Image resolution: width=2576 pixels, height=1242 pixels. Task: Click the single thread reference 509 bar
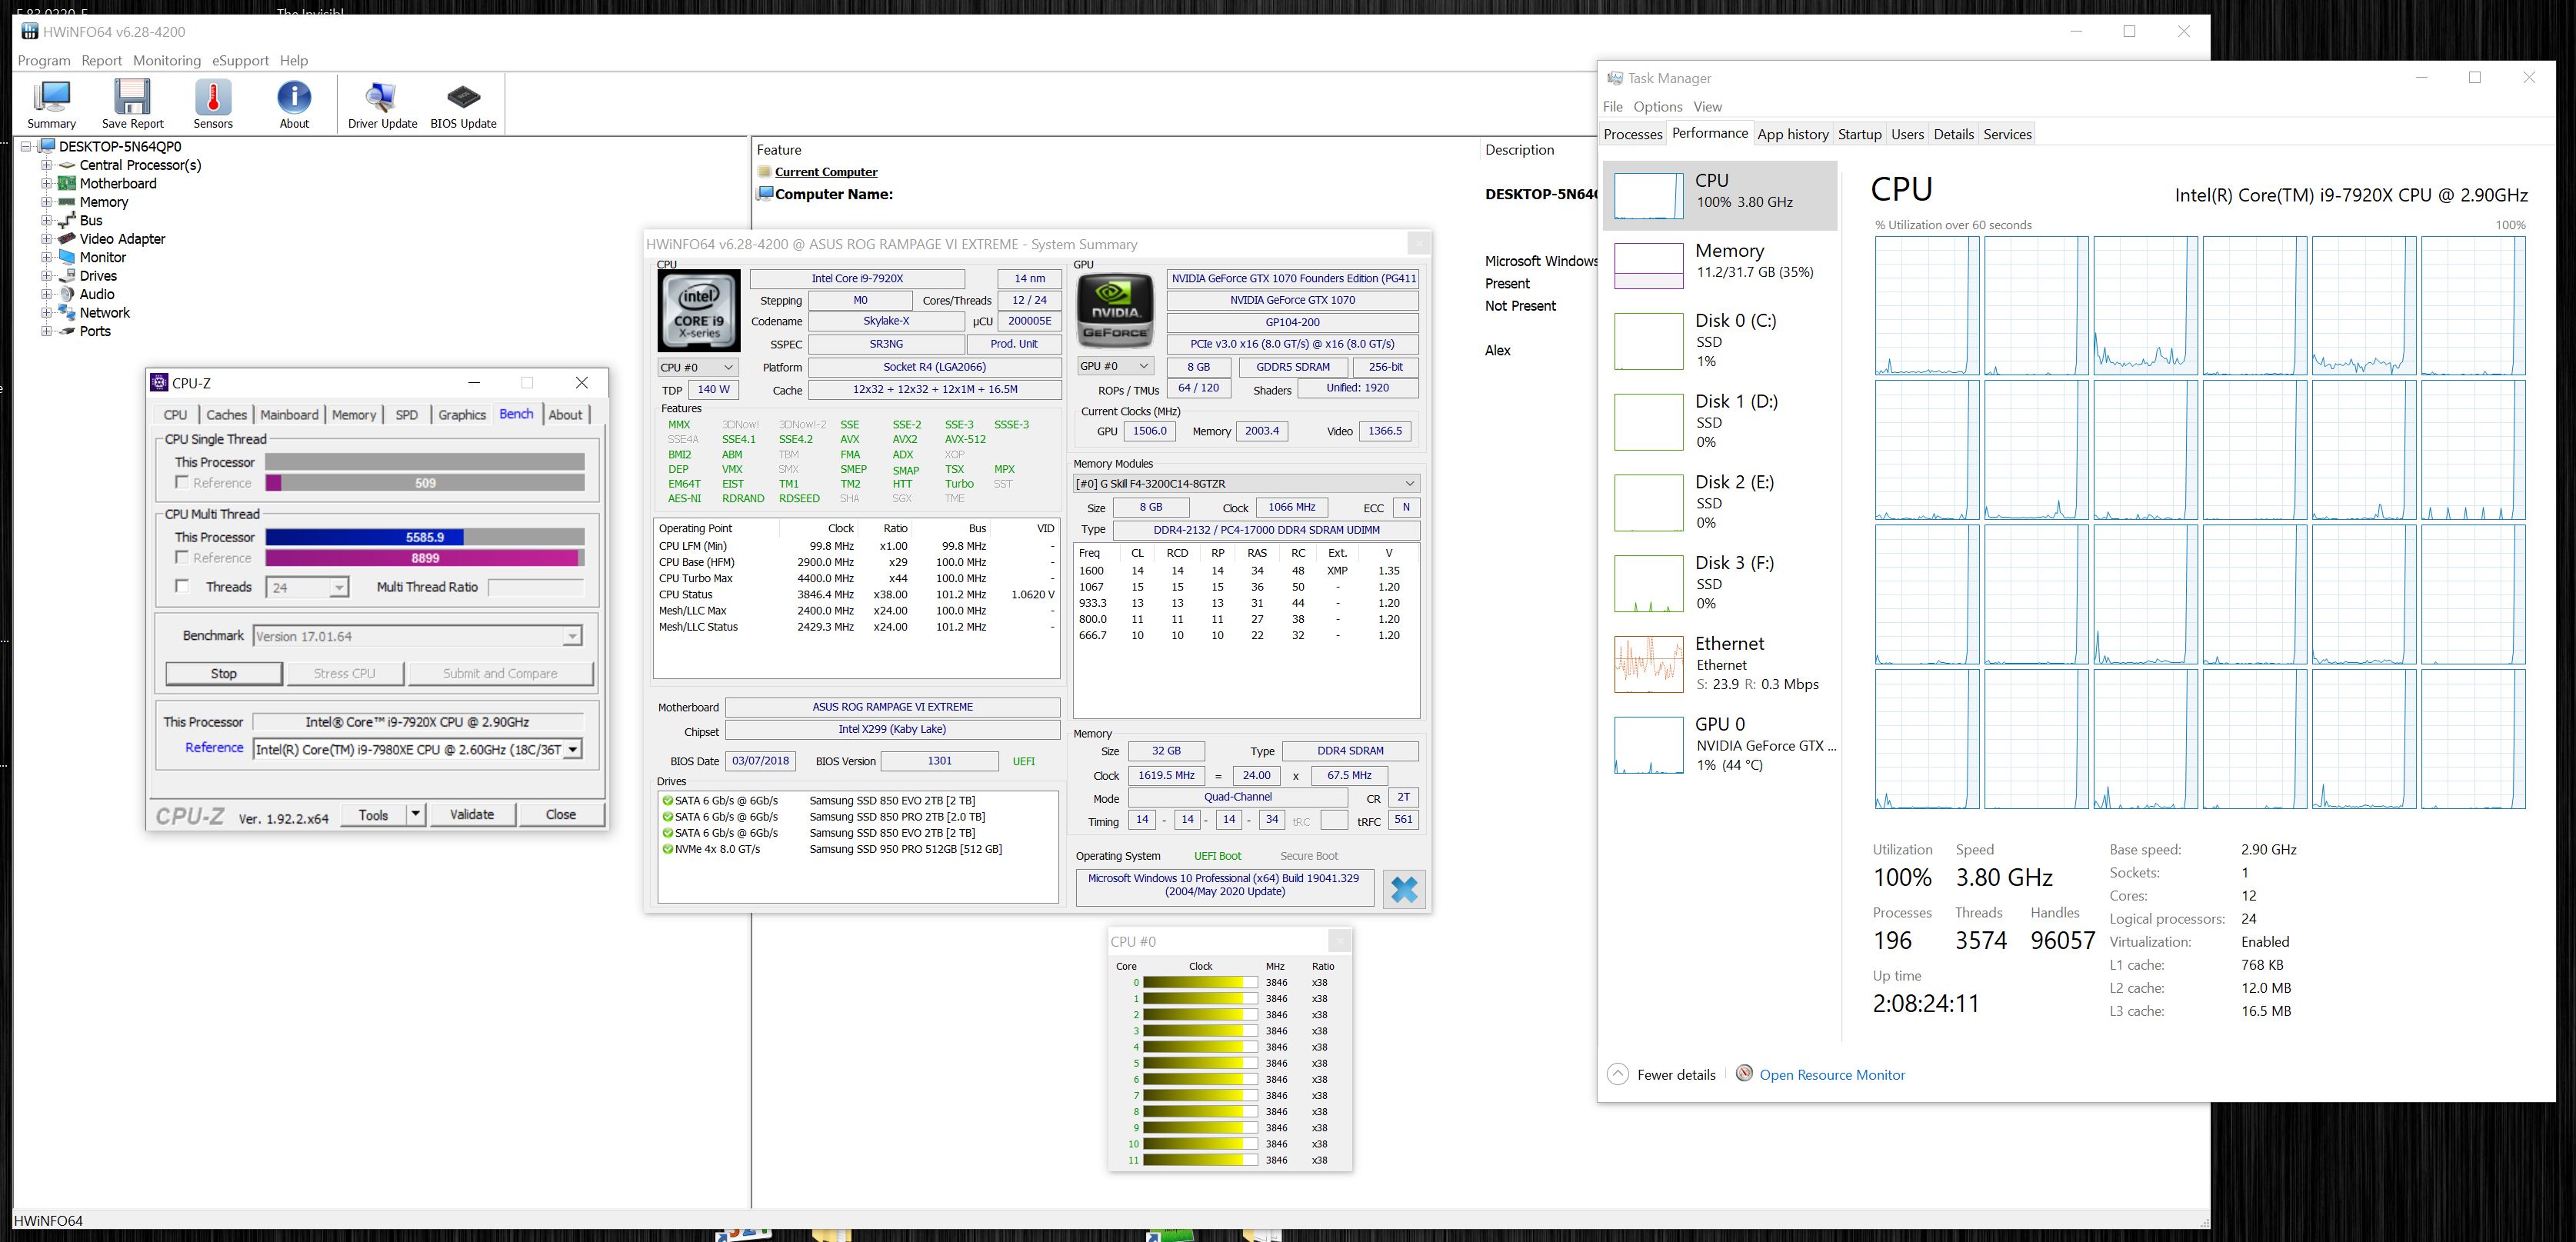tap(425, 483)
